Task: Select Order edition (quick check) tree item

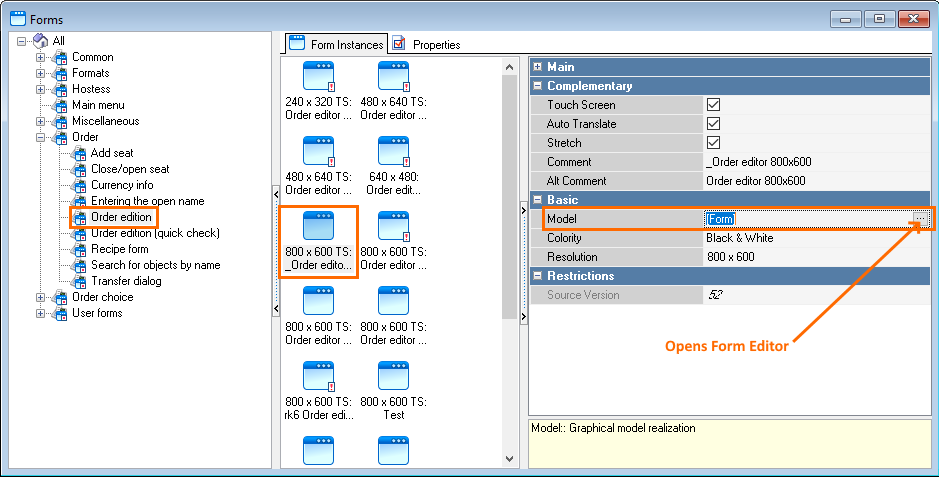Action: (155, 233)
